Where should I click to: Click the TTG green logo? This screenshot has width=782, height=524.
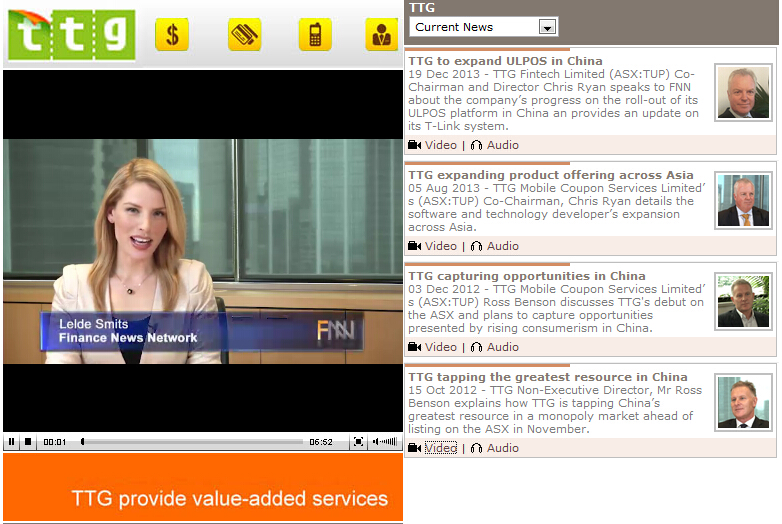click(72, 35)
